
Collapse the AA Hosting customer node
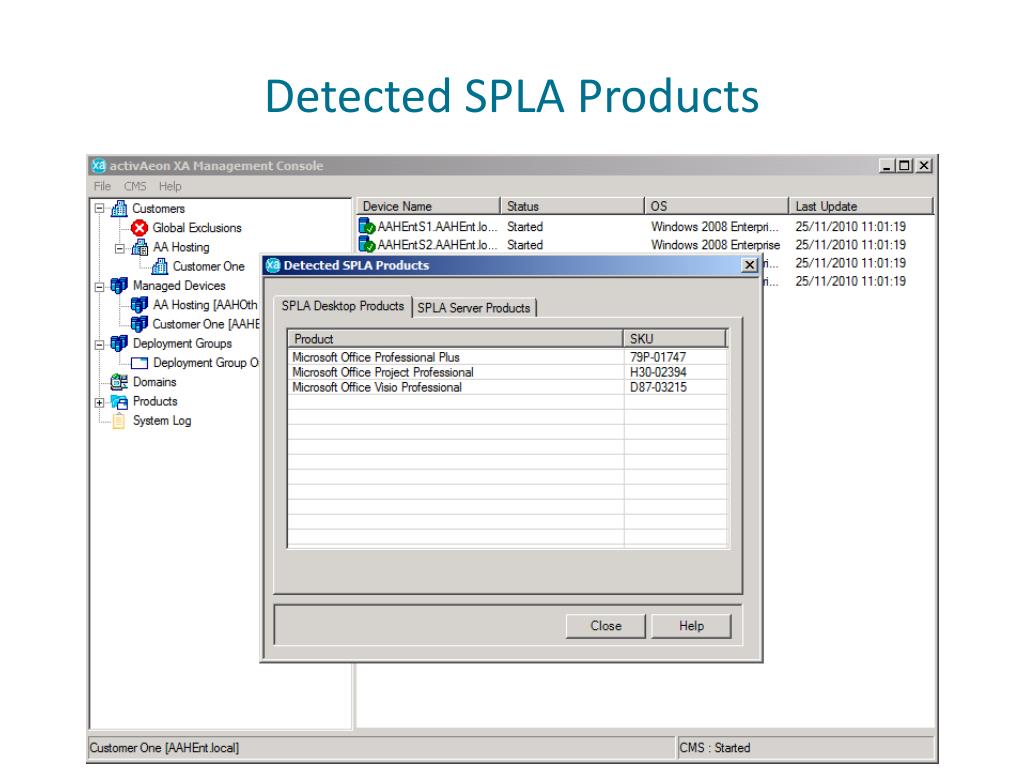[120, 248]
